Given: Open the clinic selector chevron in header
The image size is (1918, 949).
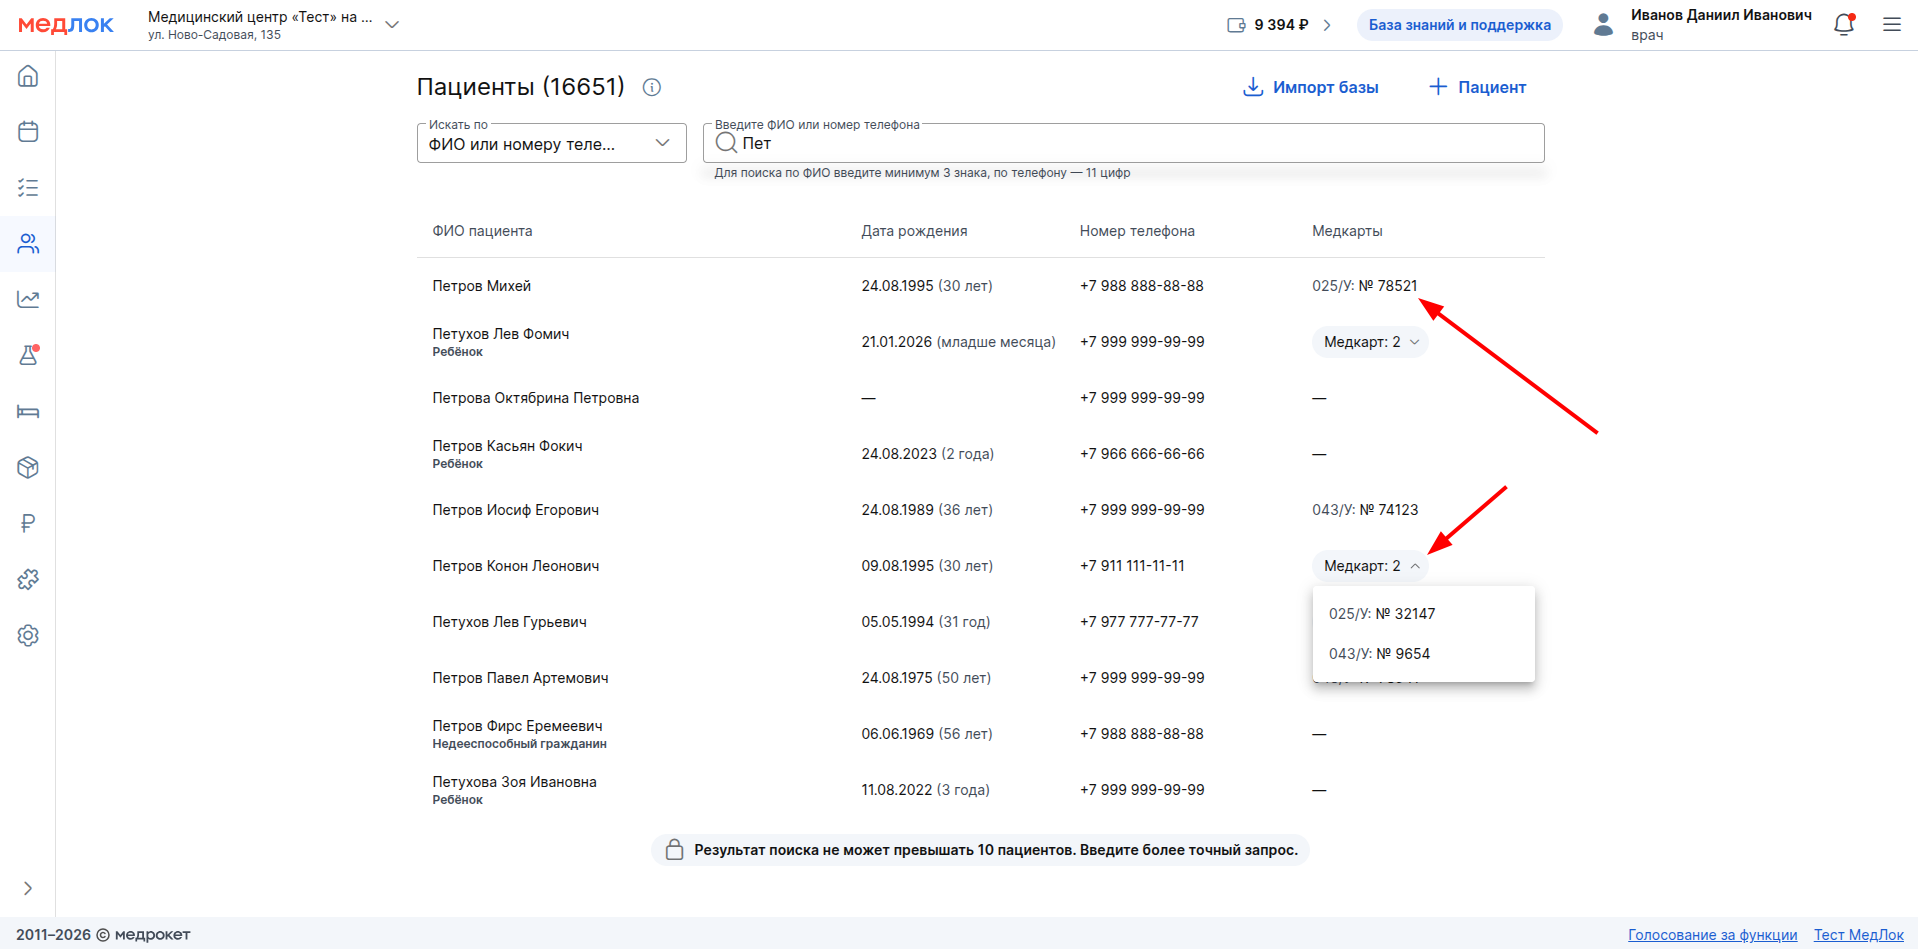Looking at the screenshot, I should [x=392, y=25].
